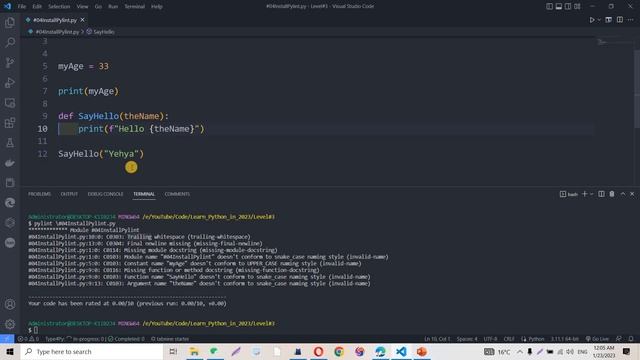Viewport: 640px width, 360px height.
Task: Create a new terminal with plus icon
Action: point(584,194)
